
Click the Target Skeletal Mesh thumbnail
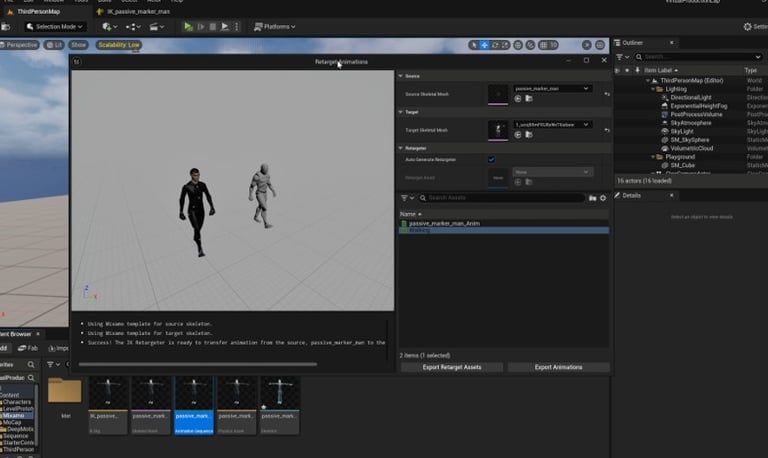tap(498, 130)
